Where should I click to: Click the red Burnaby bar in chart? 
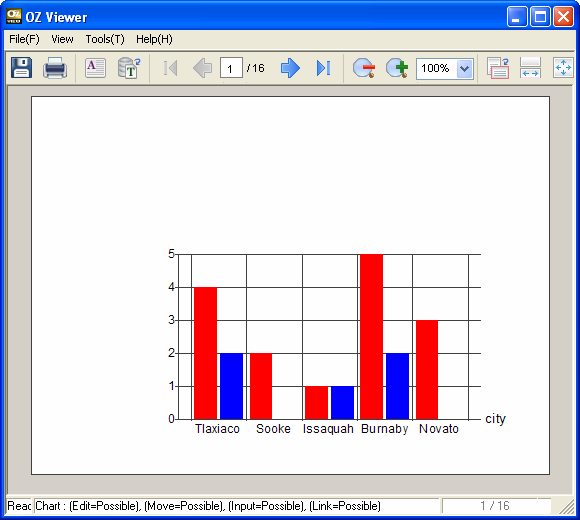tap(371, 337)
